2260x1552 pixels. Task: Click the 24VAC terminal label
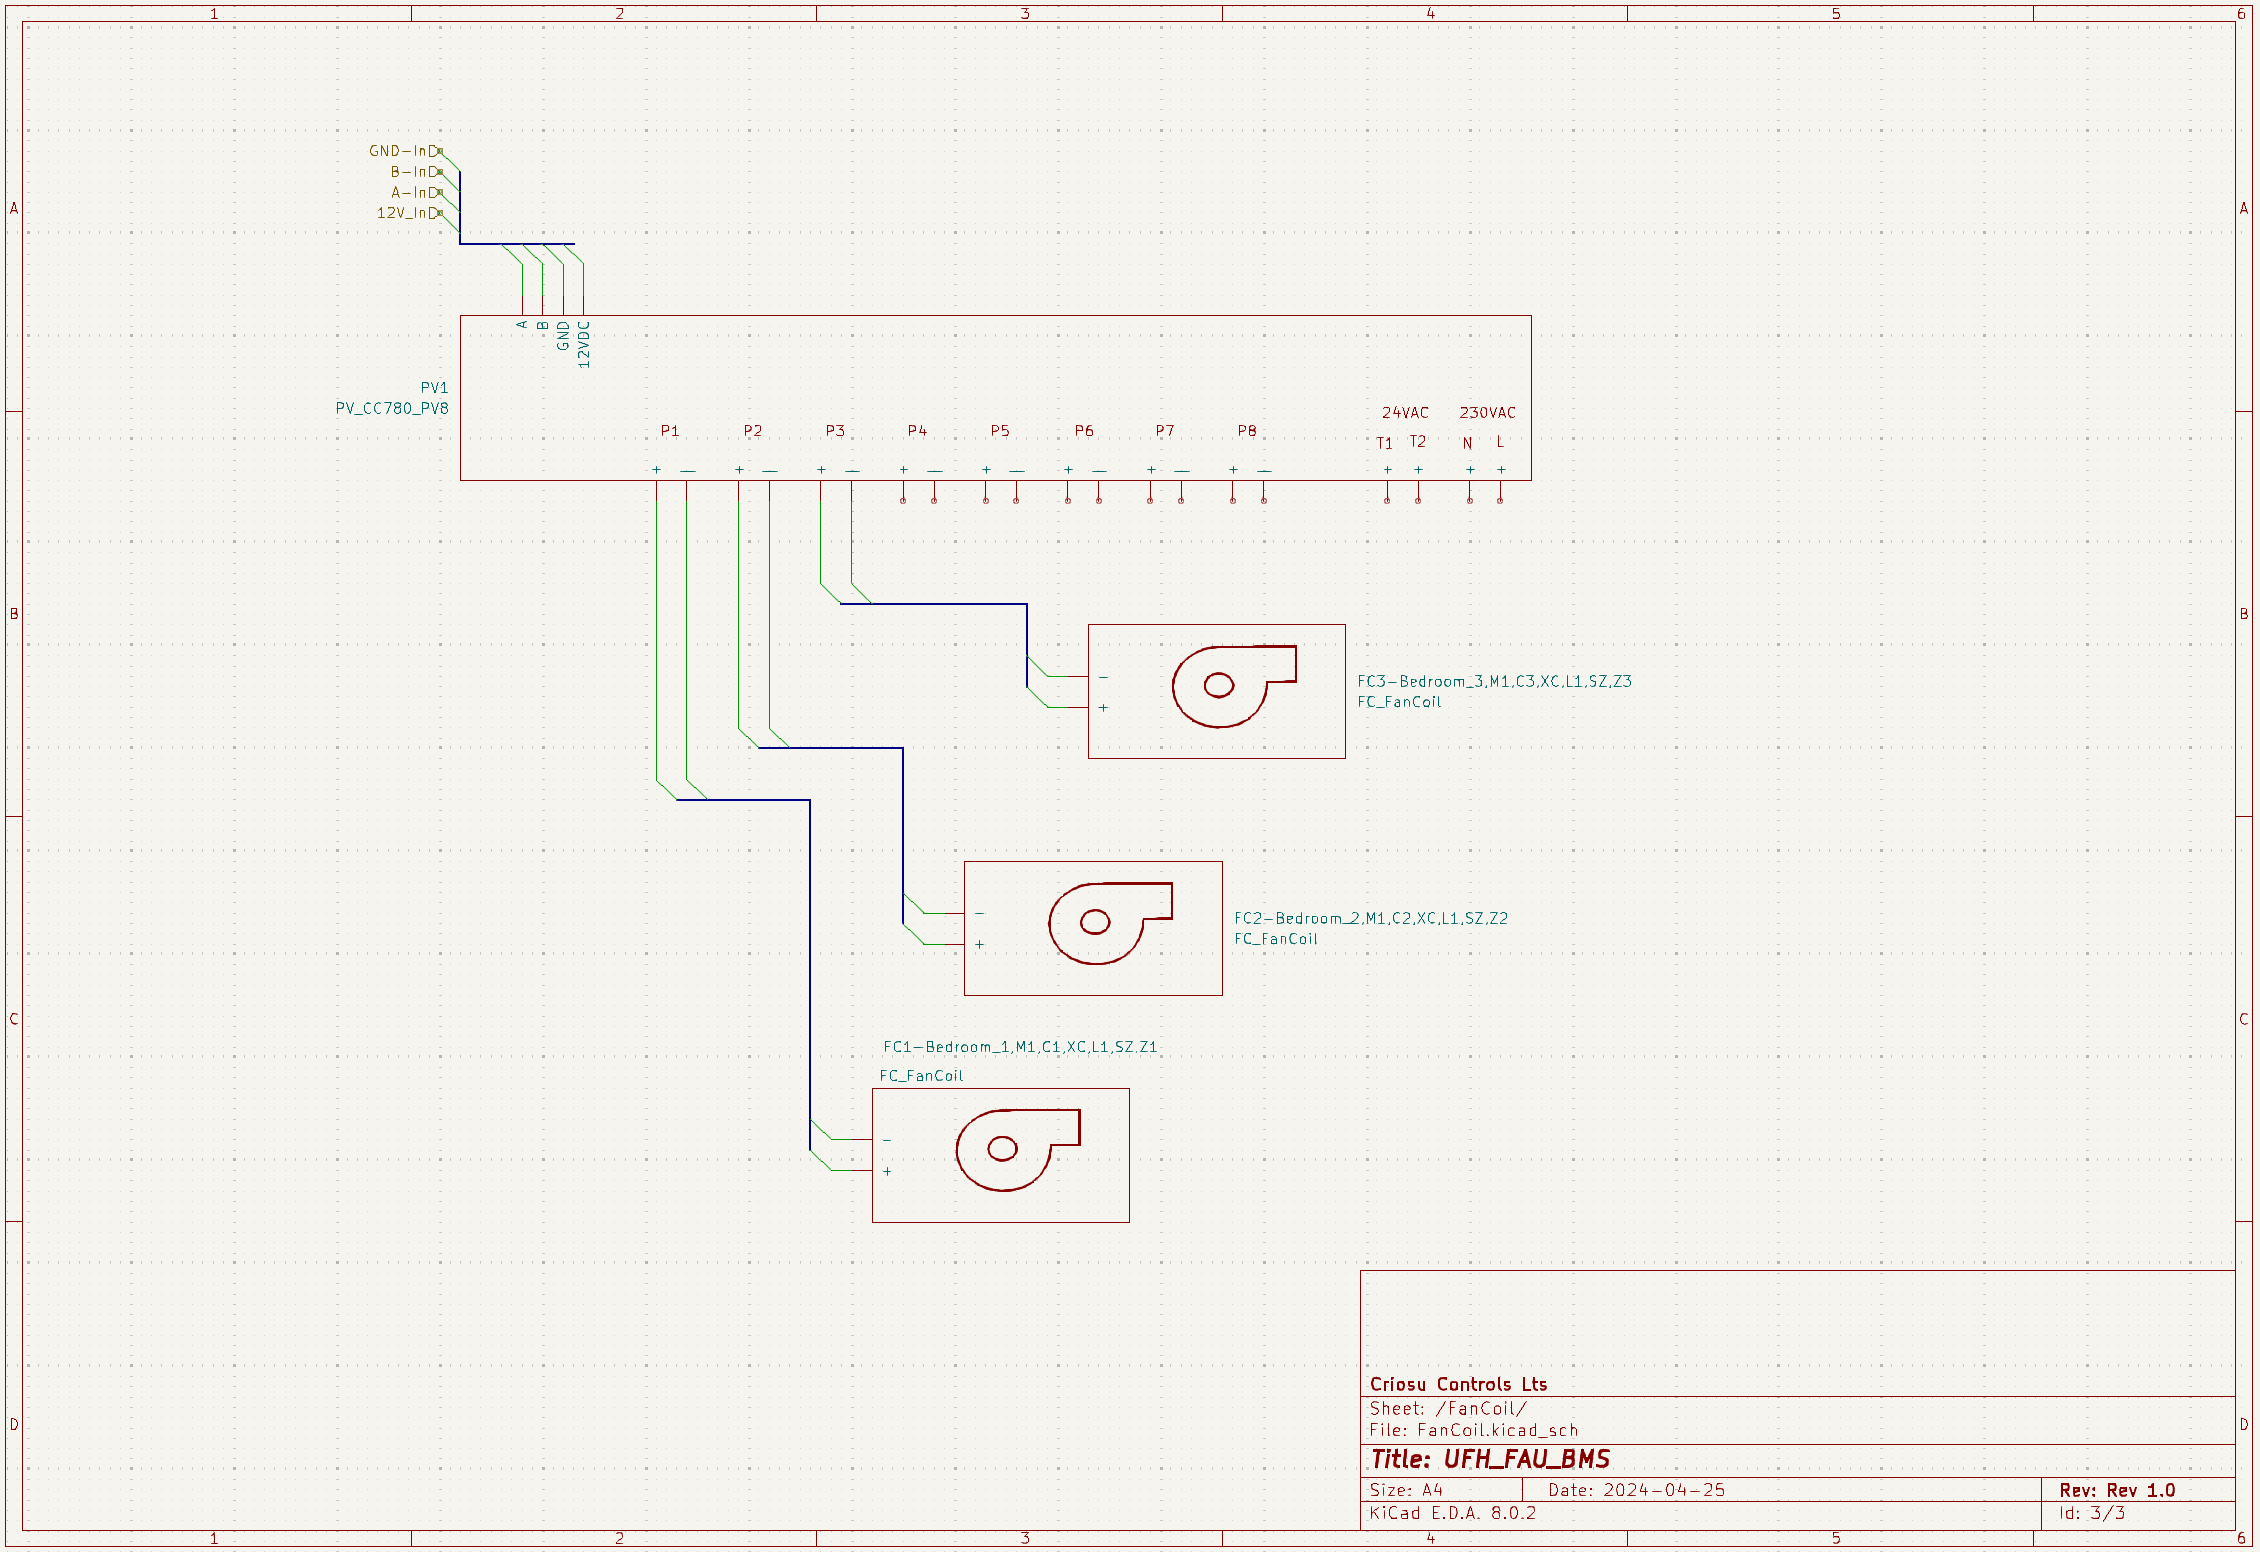pos(1405,413)
